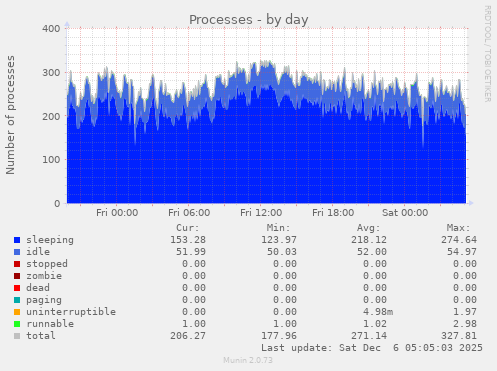
Task: Click total current value 206.27
Action: [x=188, y=336]
